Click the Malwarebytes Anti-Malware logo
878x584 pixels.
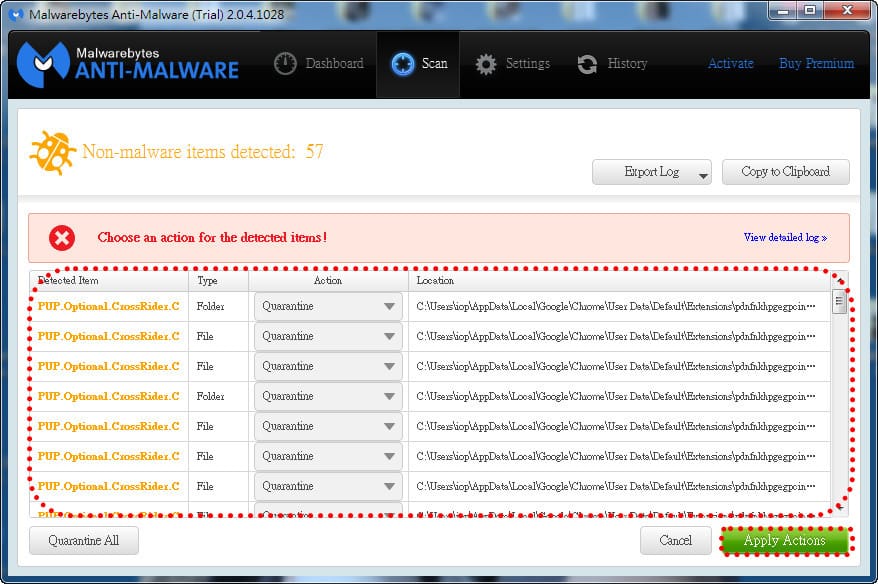[x=128, y=64]
